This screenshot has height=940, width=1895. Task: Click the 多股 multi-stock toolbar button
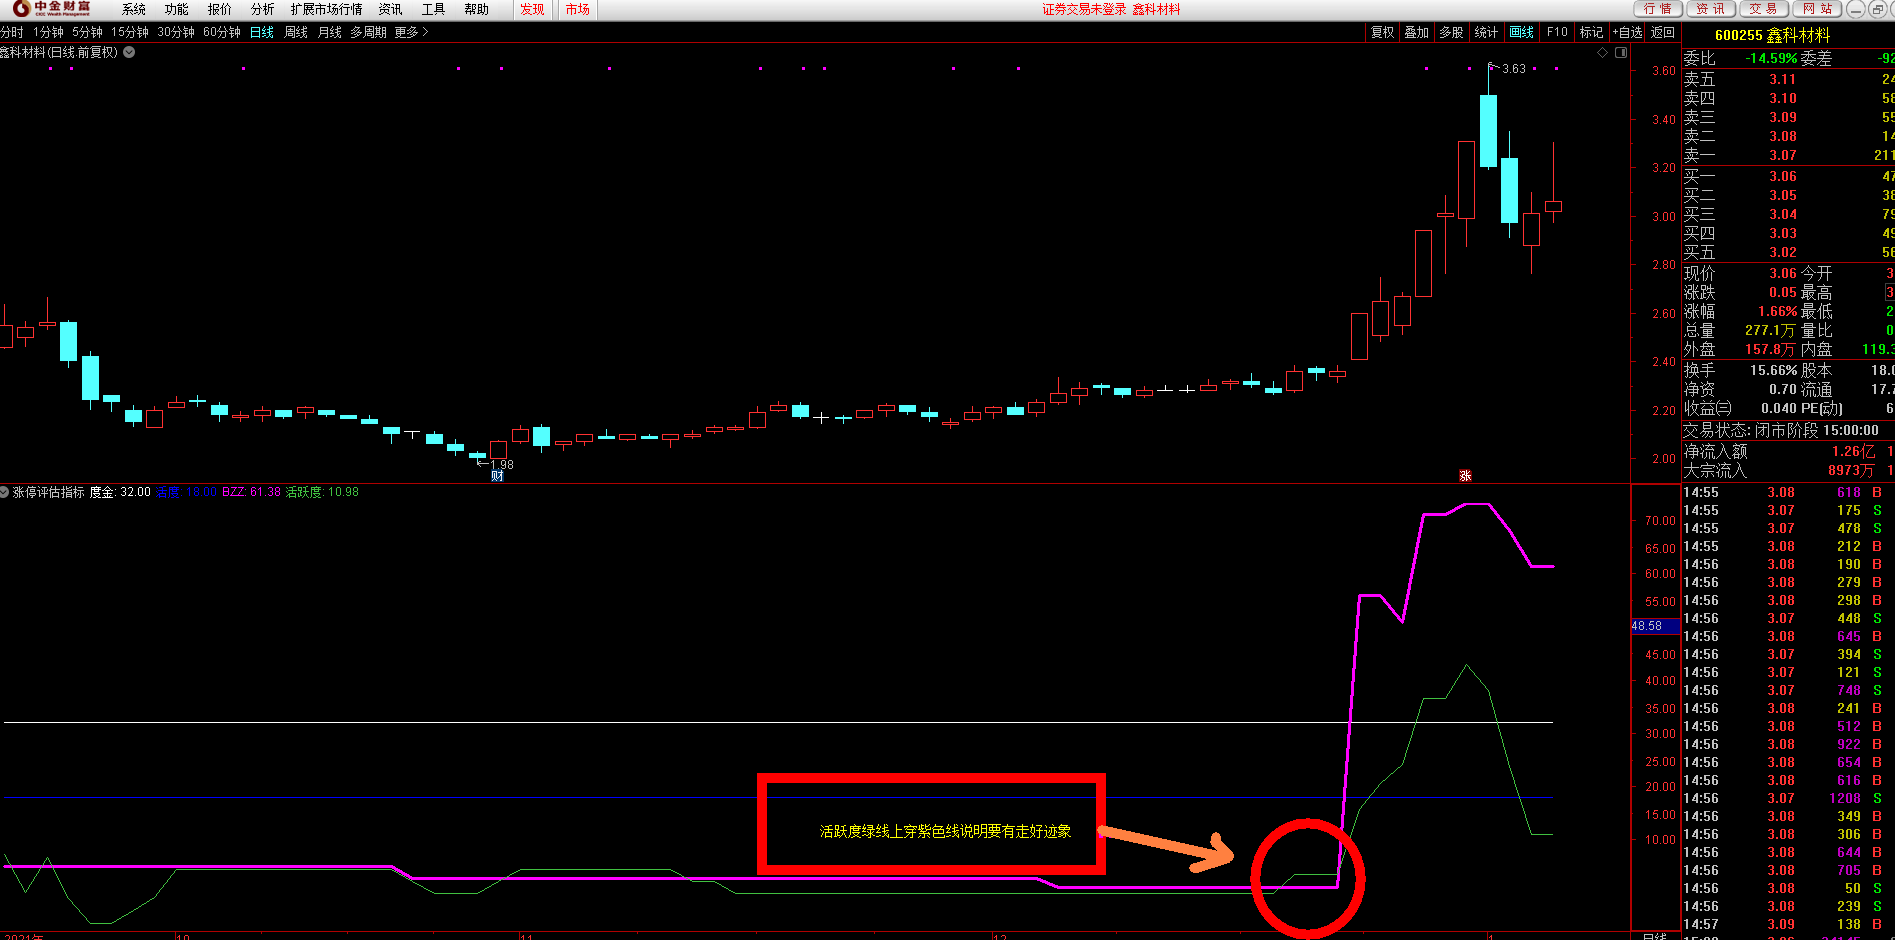pos(1452,32)
